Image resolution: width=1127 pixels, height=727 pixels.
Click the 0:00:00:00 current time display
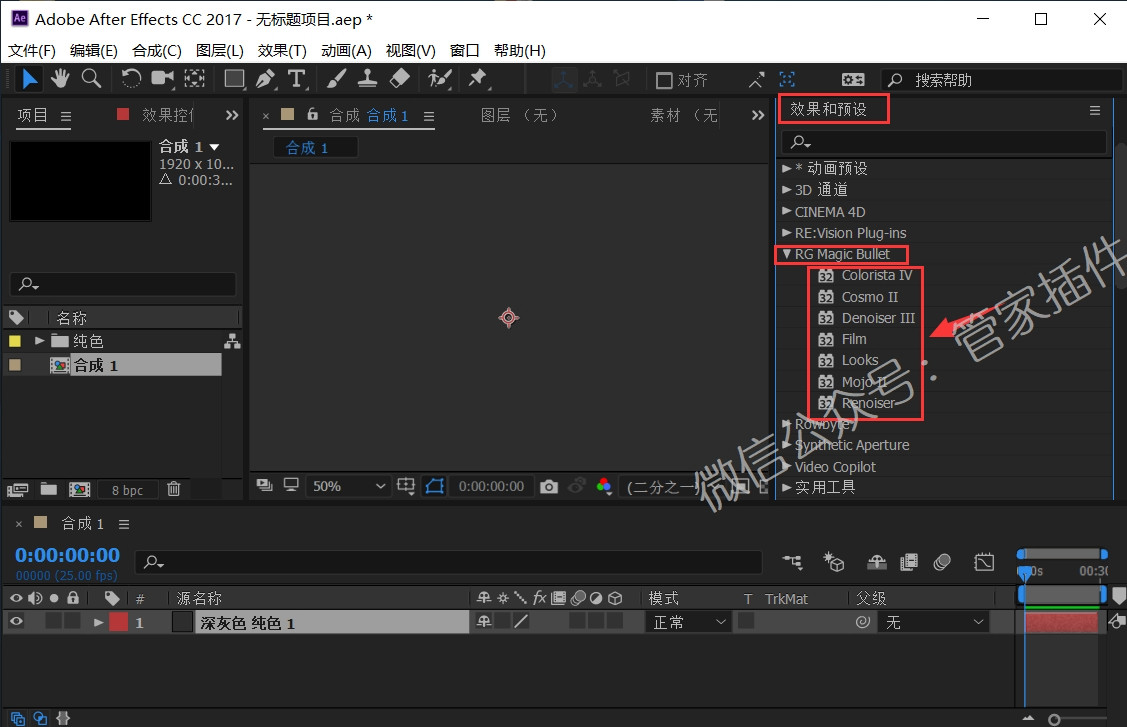[x=68, y=555]
